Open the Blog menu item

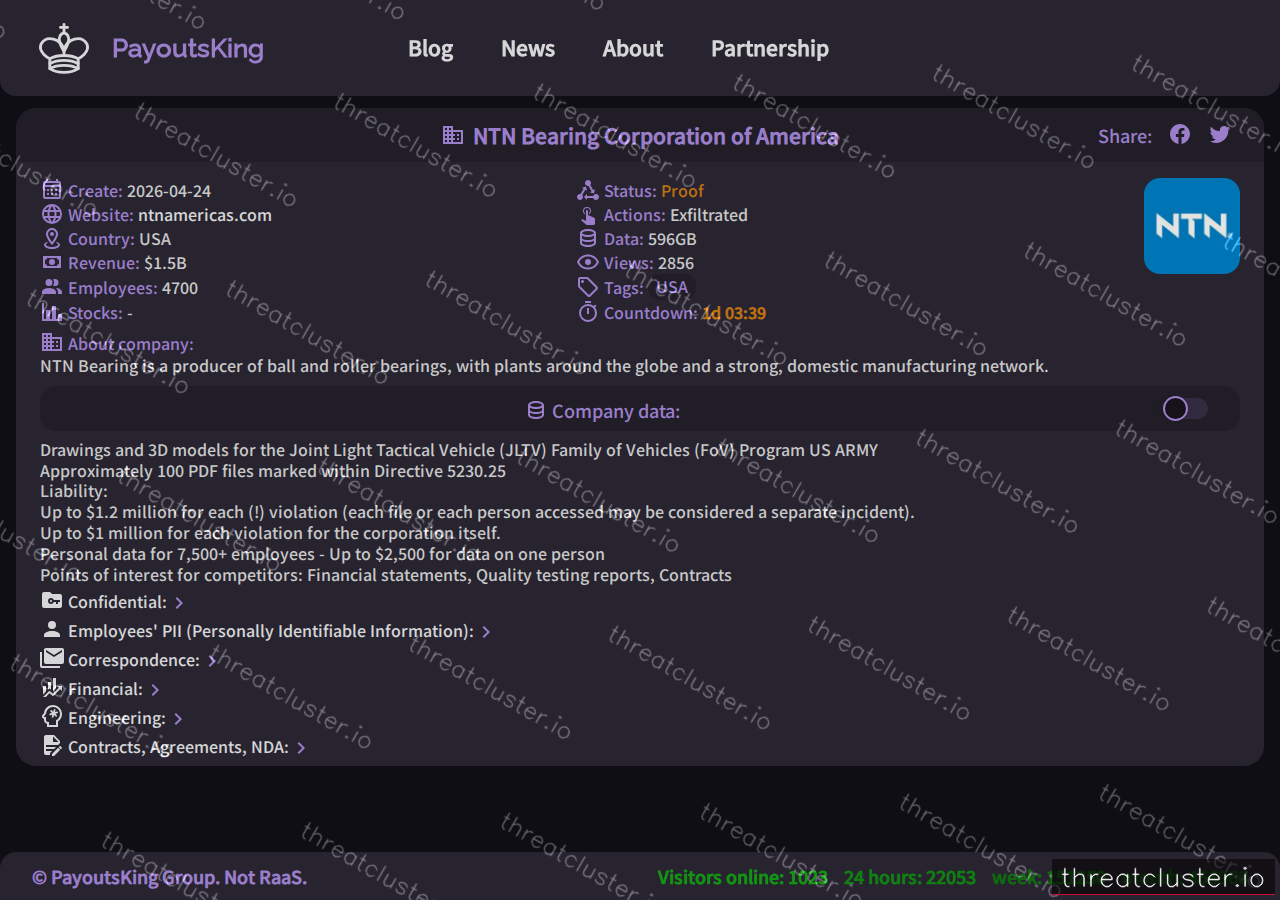(431, 48)
